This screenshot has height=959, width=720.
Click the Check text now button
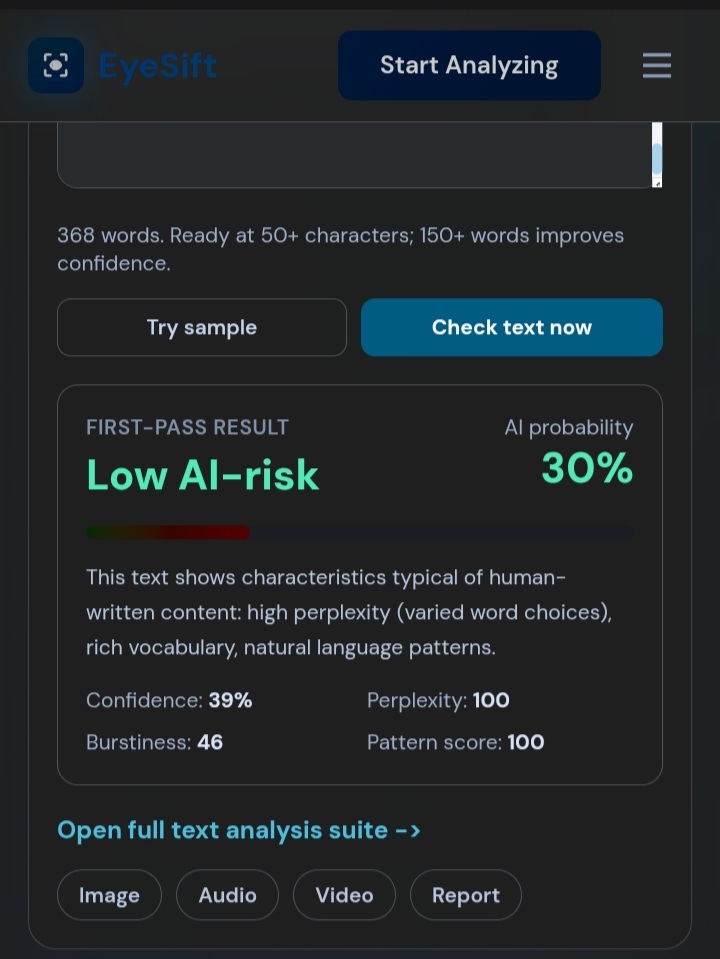[512, 327]
